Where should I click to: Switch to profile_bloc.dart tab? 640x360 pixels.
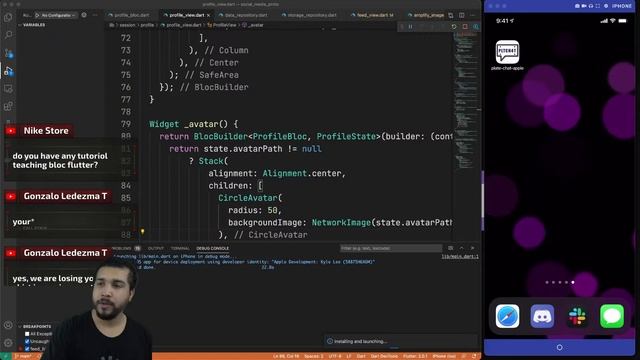pyautogui.click(x=129, y=15)
